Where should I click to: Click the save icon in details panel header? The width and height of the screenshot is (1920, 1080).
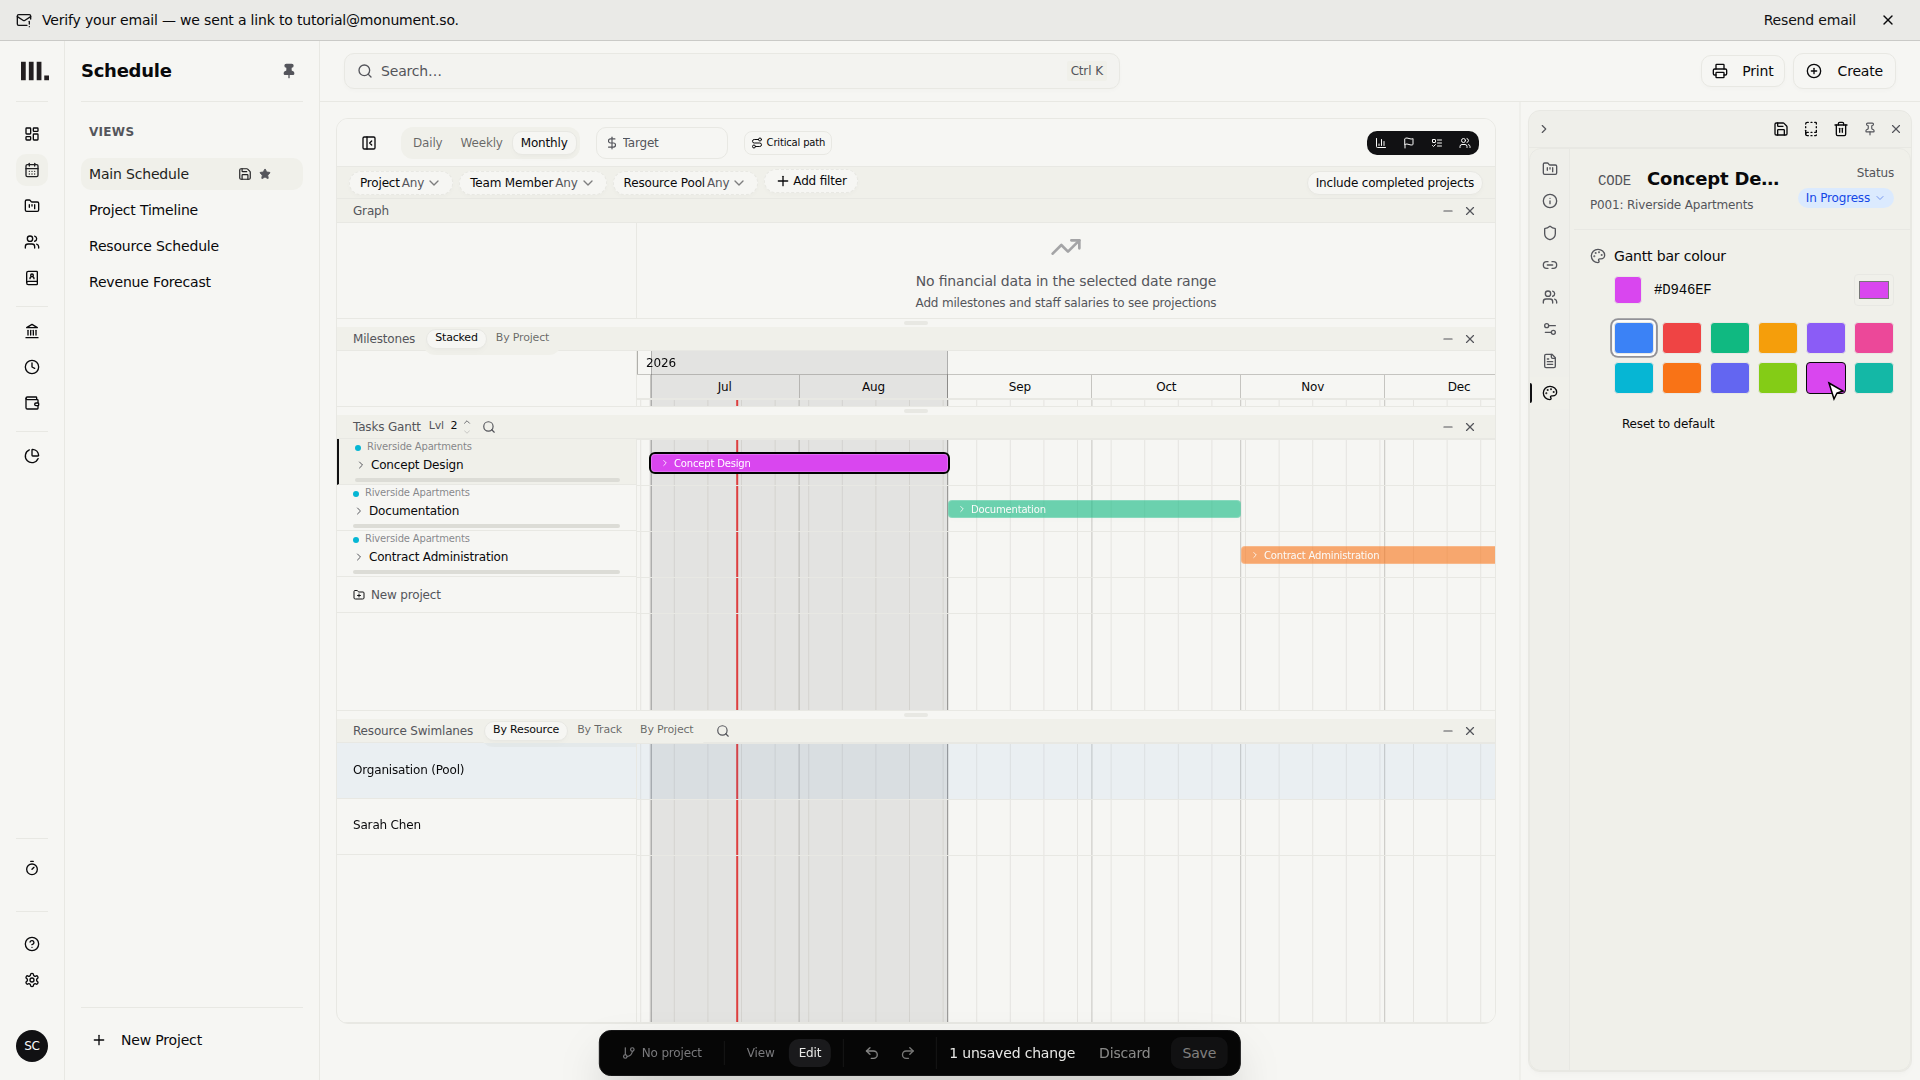pos(1781,129)
